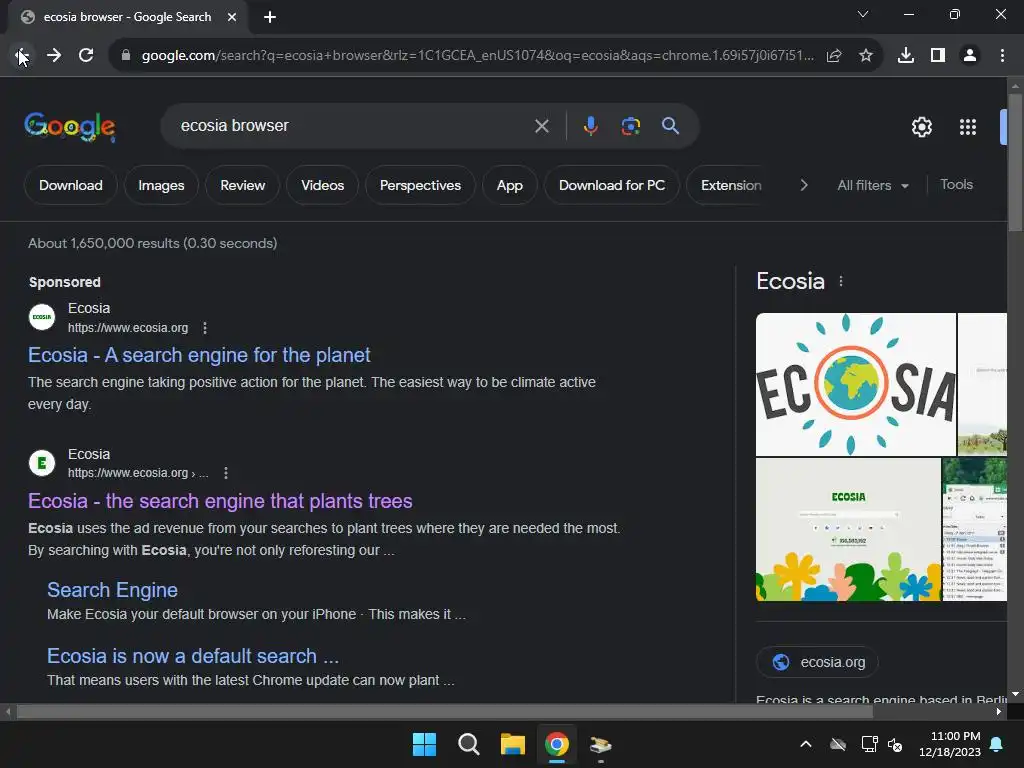Viewport: 1024px width, 768px height.
Task: Show hidden system tray icons
Action: tap(806, 744)
